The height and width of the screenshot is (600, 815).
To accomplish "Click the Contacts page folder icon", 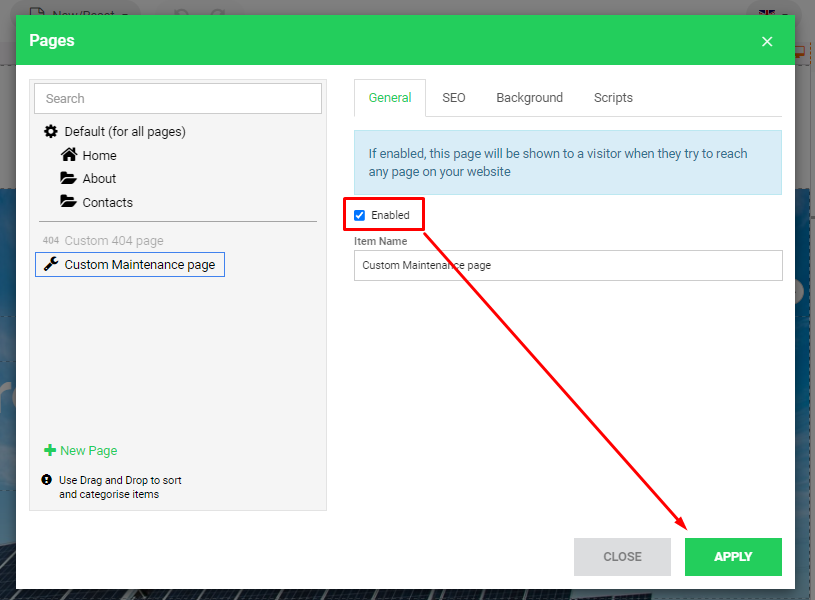I will click(68, 202).
